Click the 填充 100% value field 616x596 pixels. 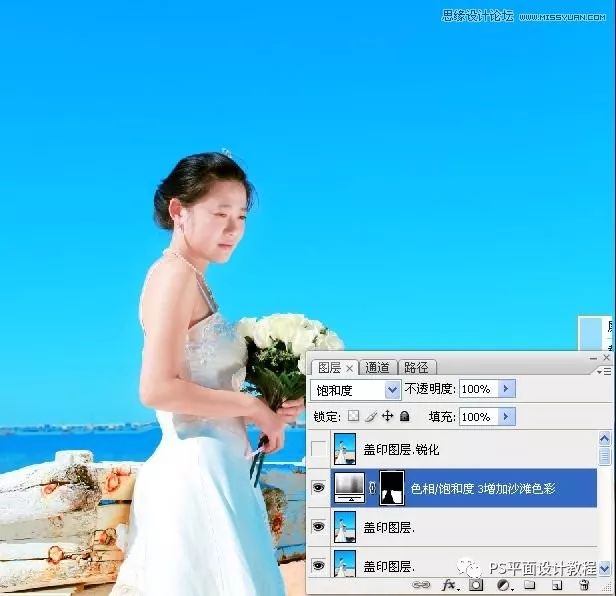(x=479, y=416)
